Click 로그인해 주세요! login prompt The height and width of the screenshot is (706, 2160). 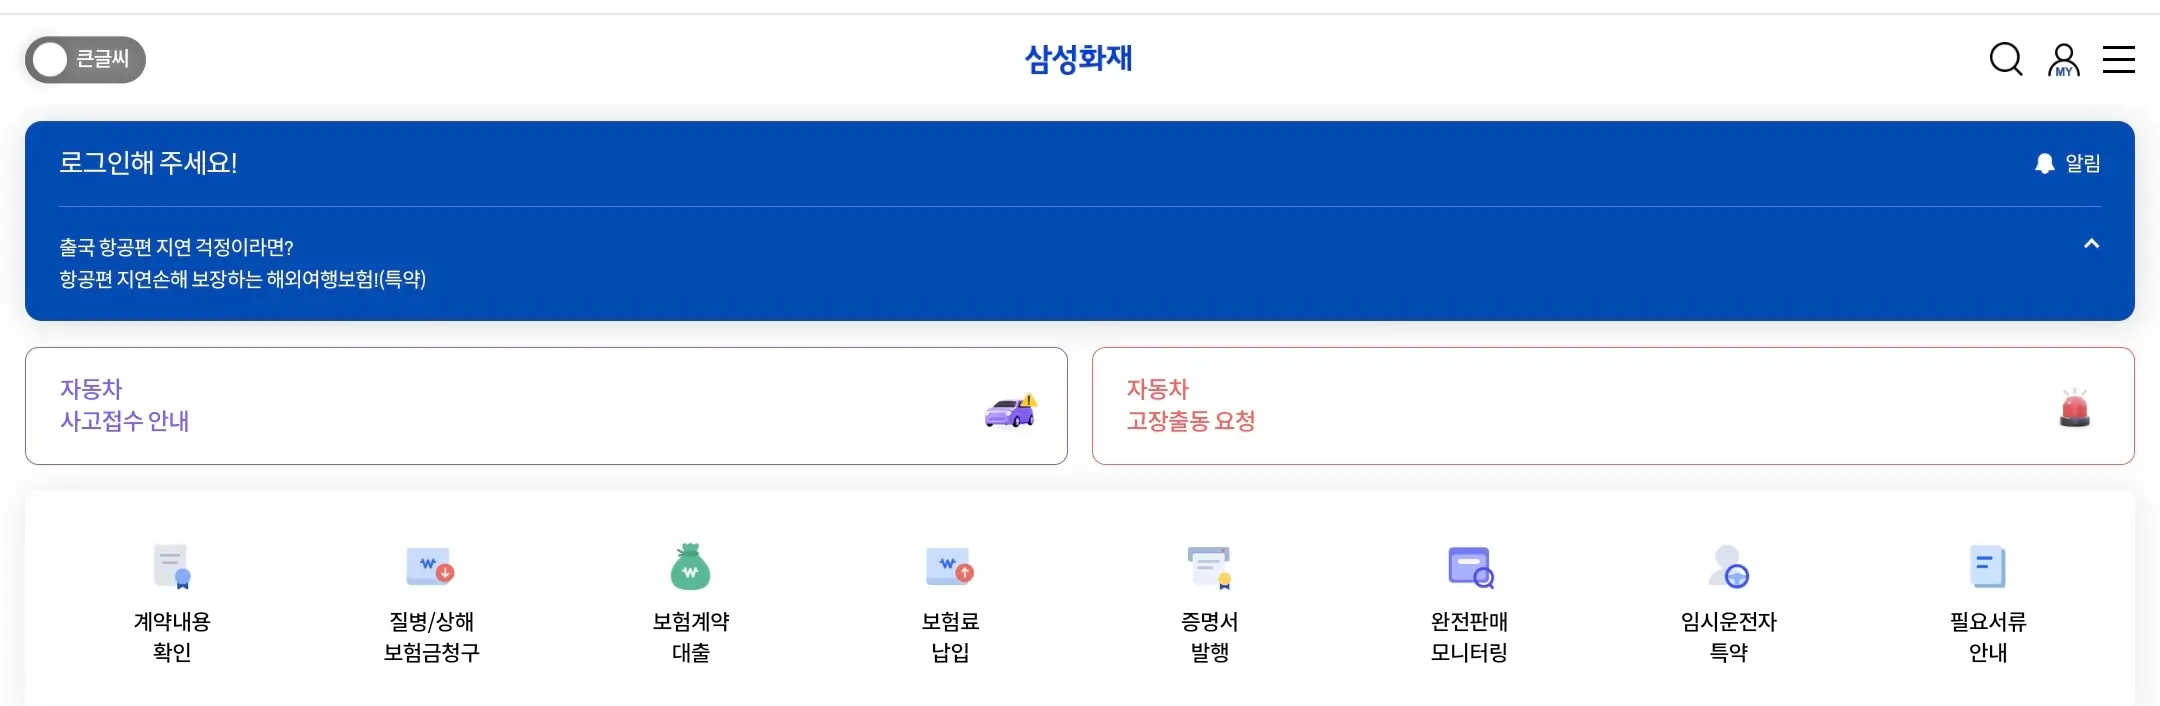click(x=148, y=163)
